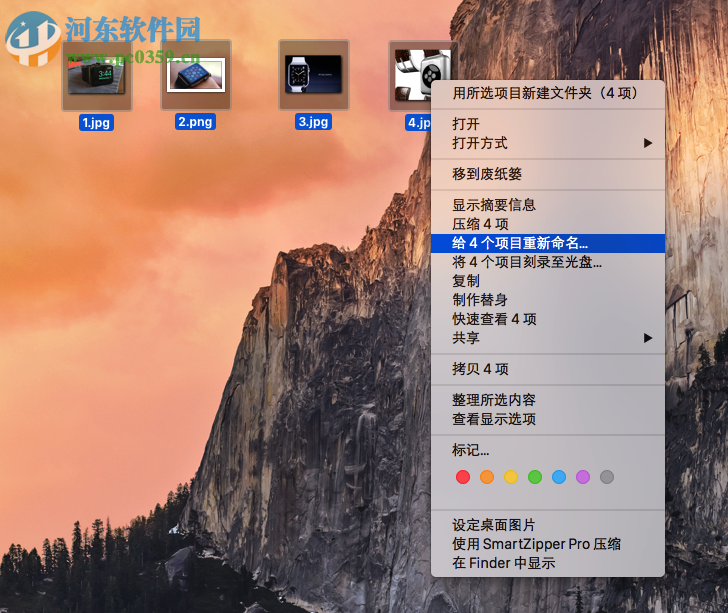The width and height of the screenshot is (728, 613).
Task: Apply the yellow tag color
Action: (x=511, y=477)
